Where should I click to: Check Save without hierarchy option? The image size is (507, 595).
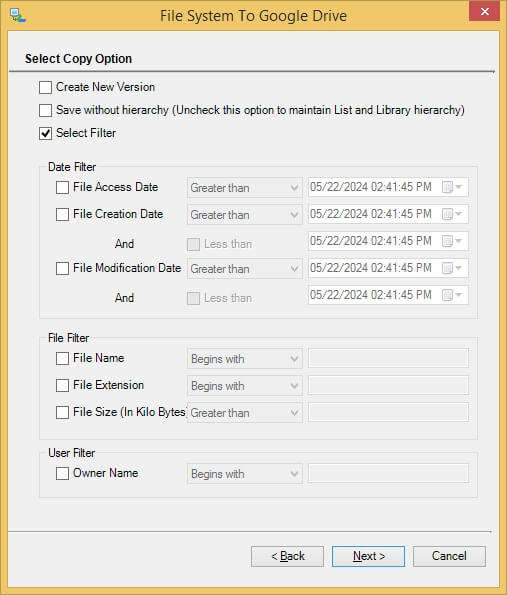tap(46, 110)
